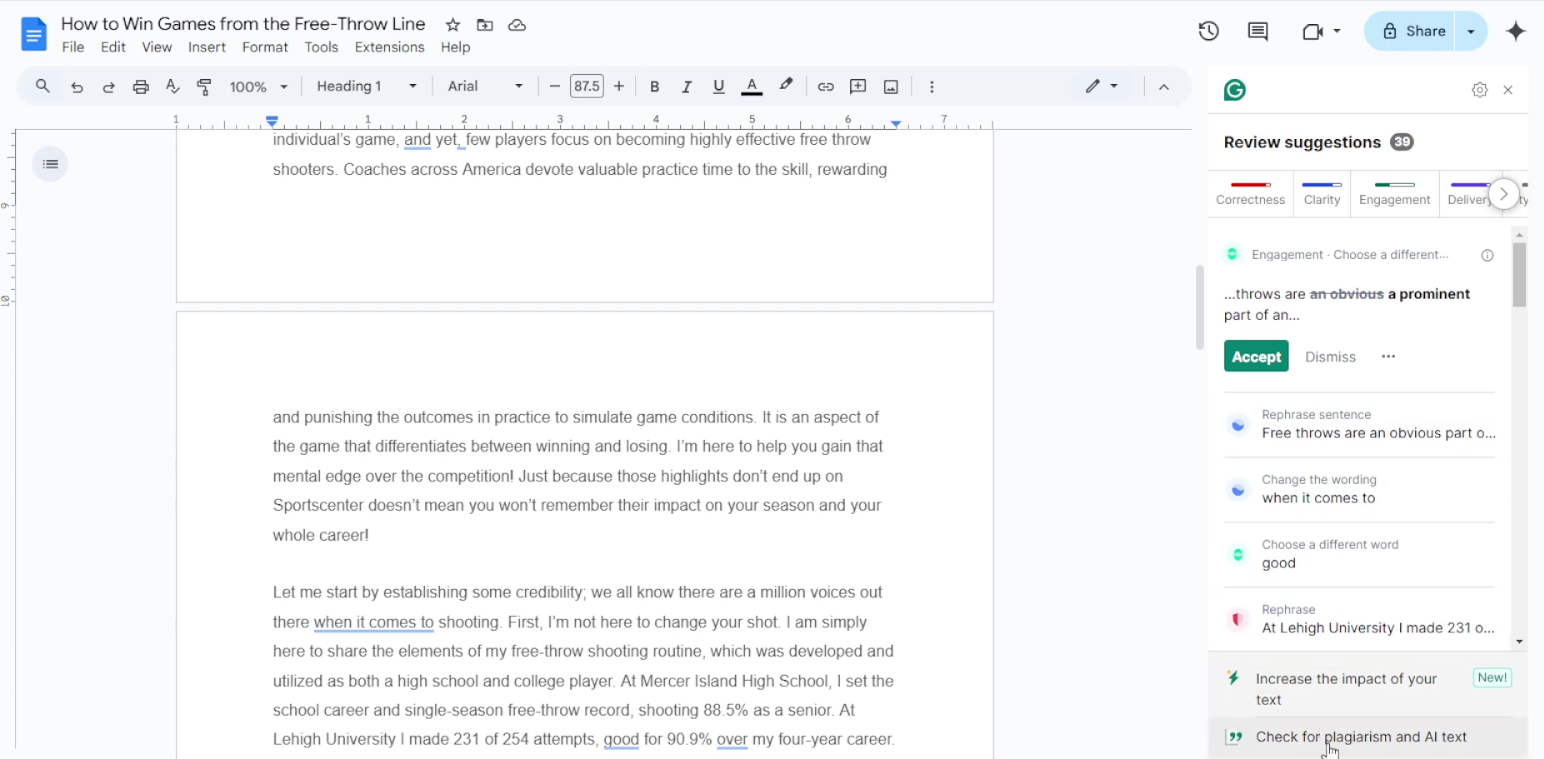
Task: Open the Format menu
Action: pos(264,47)
